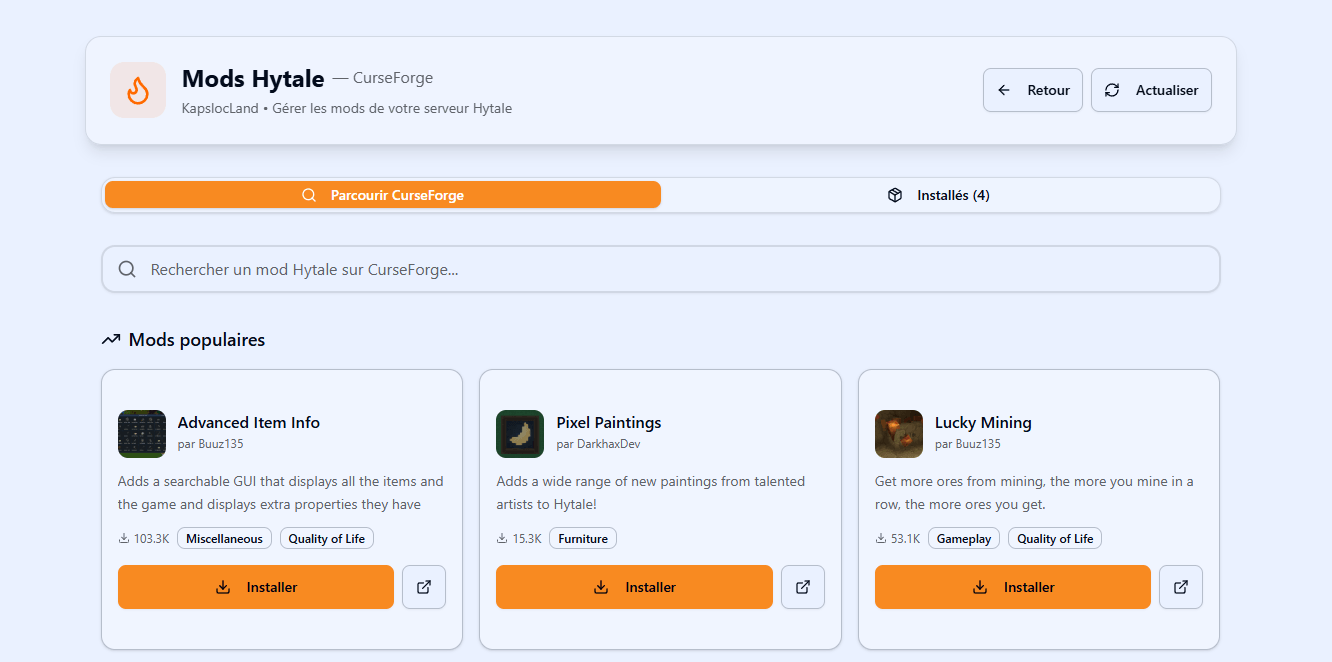Click the Gameplay tag on Lucky Mining
The width and height of the screenshot is (1332, 662).
click(964, 539)
